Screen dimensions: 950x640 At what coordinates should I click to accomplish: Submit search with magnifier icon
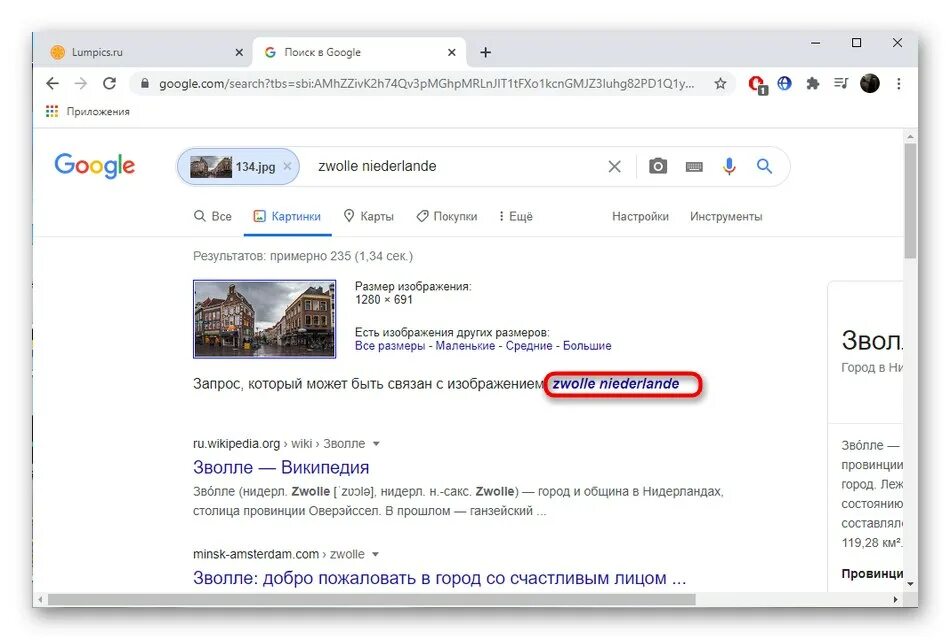[x=764, y=166]
